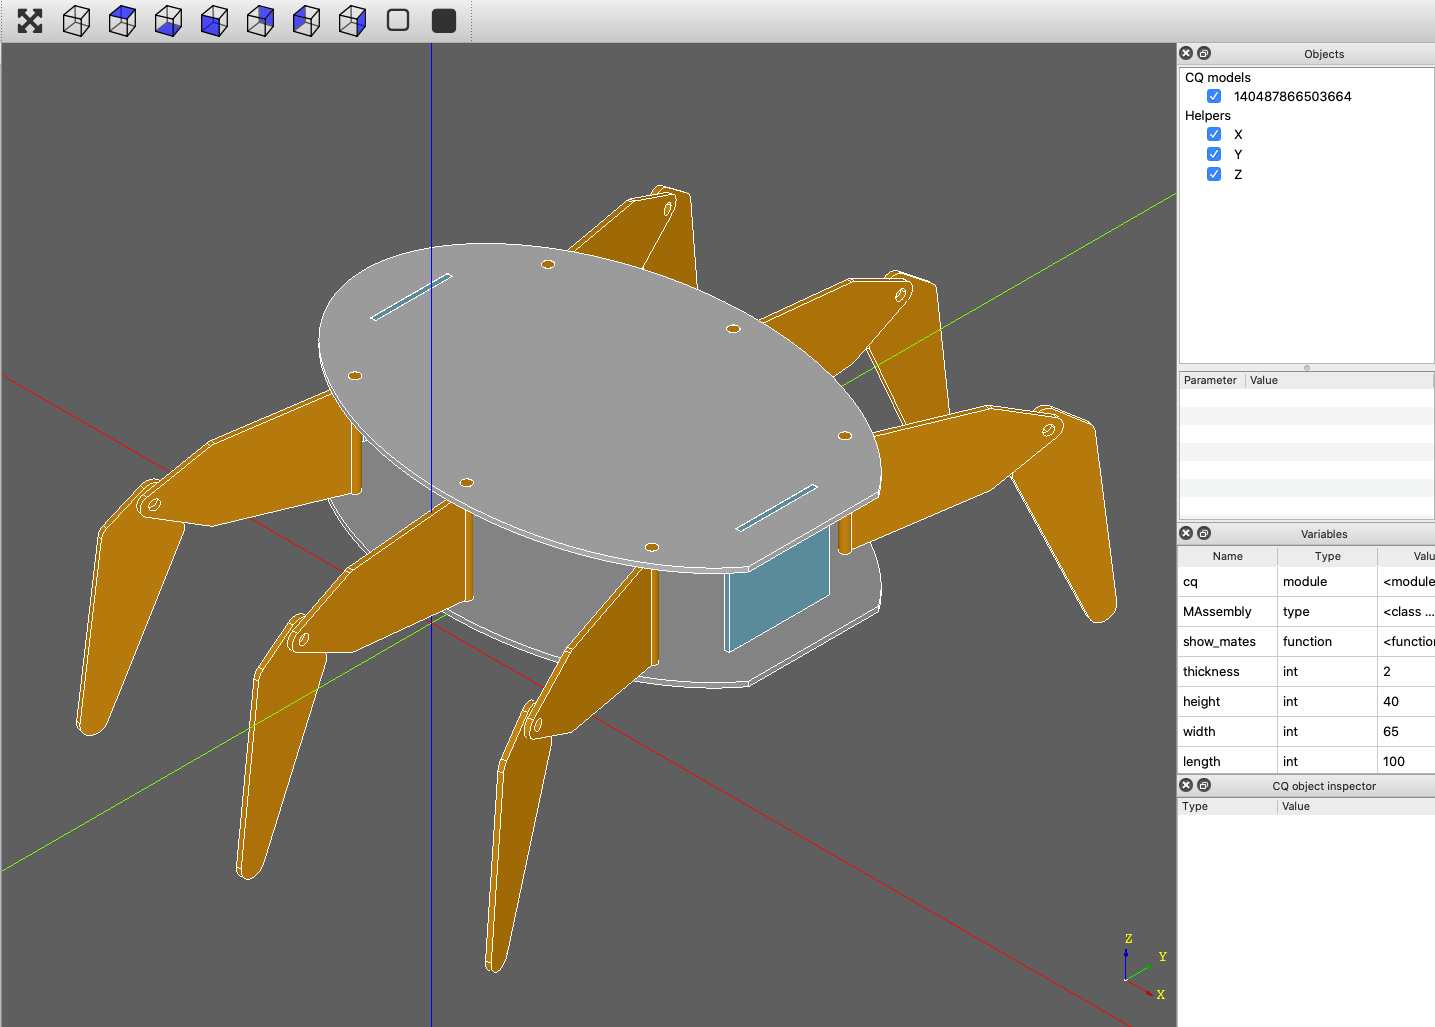The image size is (1435, 1027).
Task: Float the Variables panel
Action: tap(1204, 533)
